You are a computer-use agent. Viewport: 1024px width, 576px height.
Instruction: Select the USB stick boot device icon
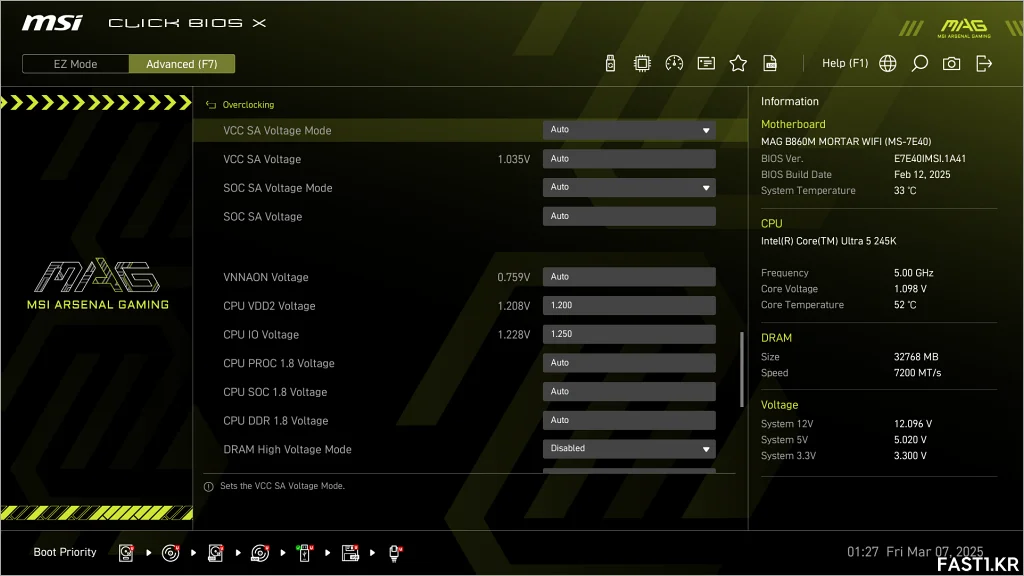[304, 552]
